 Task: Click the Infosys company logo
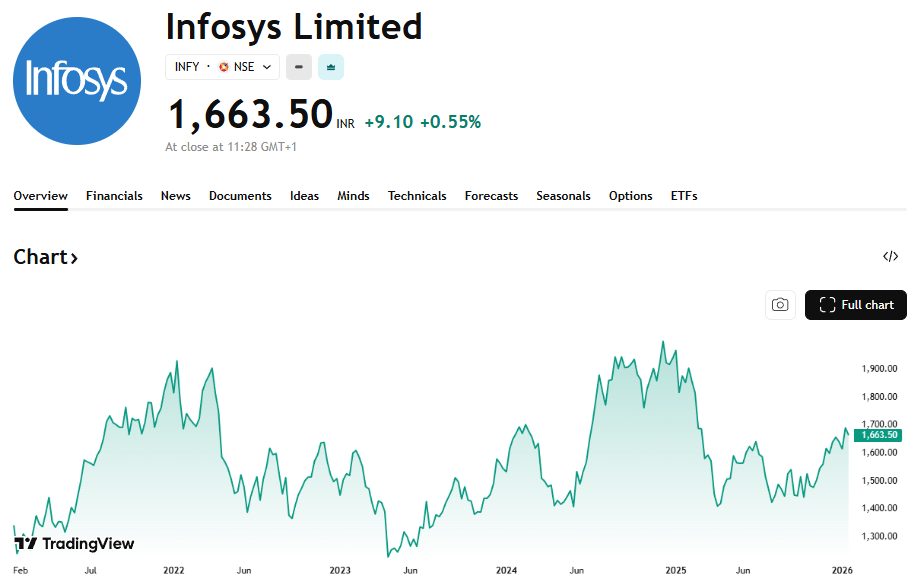tap(77, 81)
